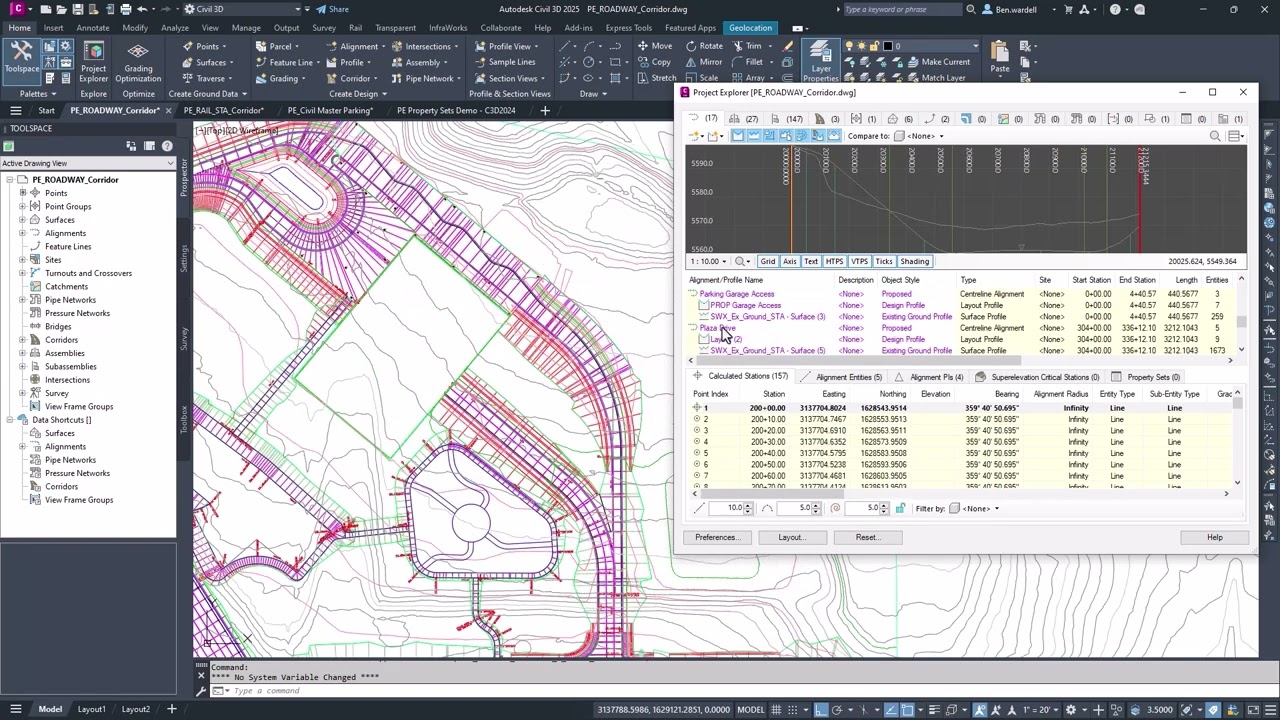Toggle Shading in the profile viewer

point(915,261)
